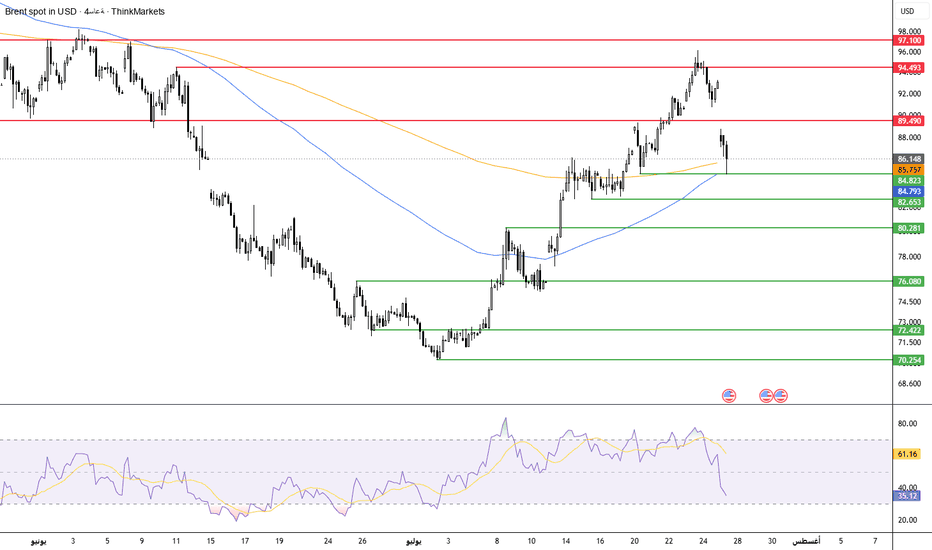The image size is (932, 550).
Task: Click the yellow 61.16 RSI average label
Action: [x=907, y=454]
